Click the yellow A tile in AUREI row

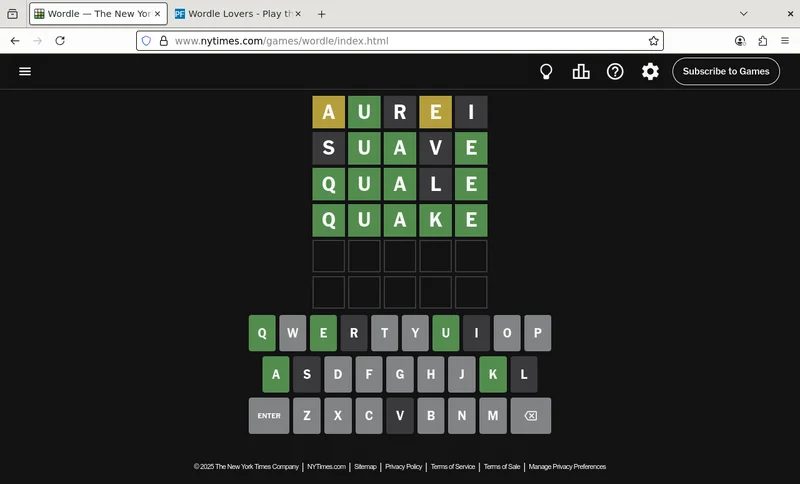[329, 112]
